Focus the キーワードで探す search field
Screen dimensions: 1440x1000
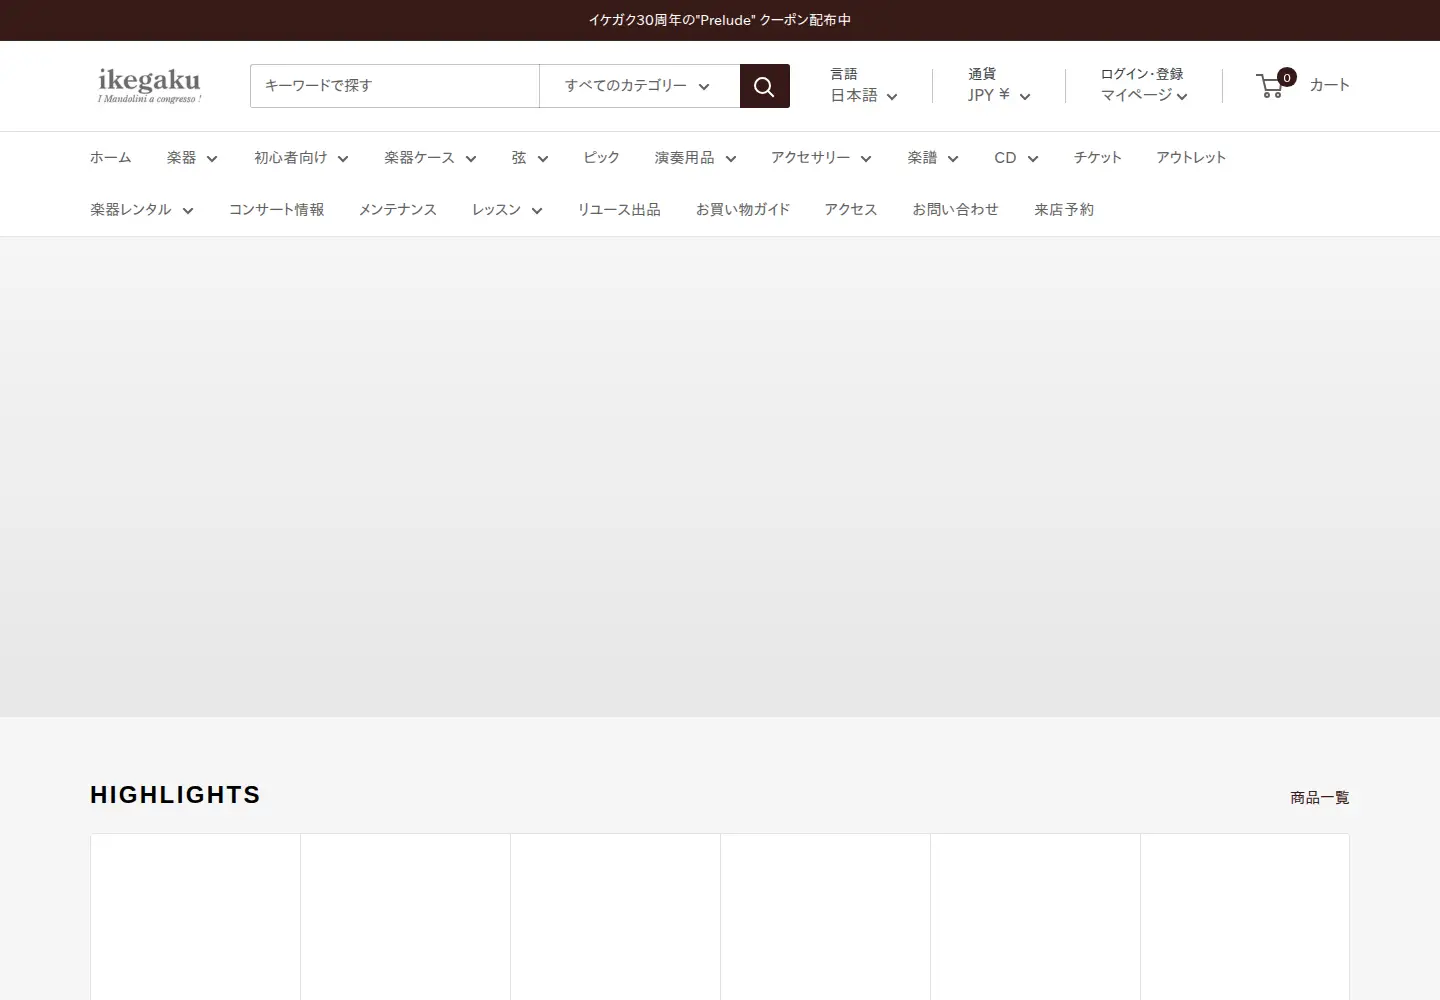pyautogui.click(x=395, y=86)
